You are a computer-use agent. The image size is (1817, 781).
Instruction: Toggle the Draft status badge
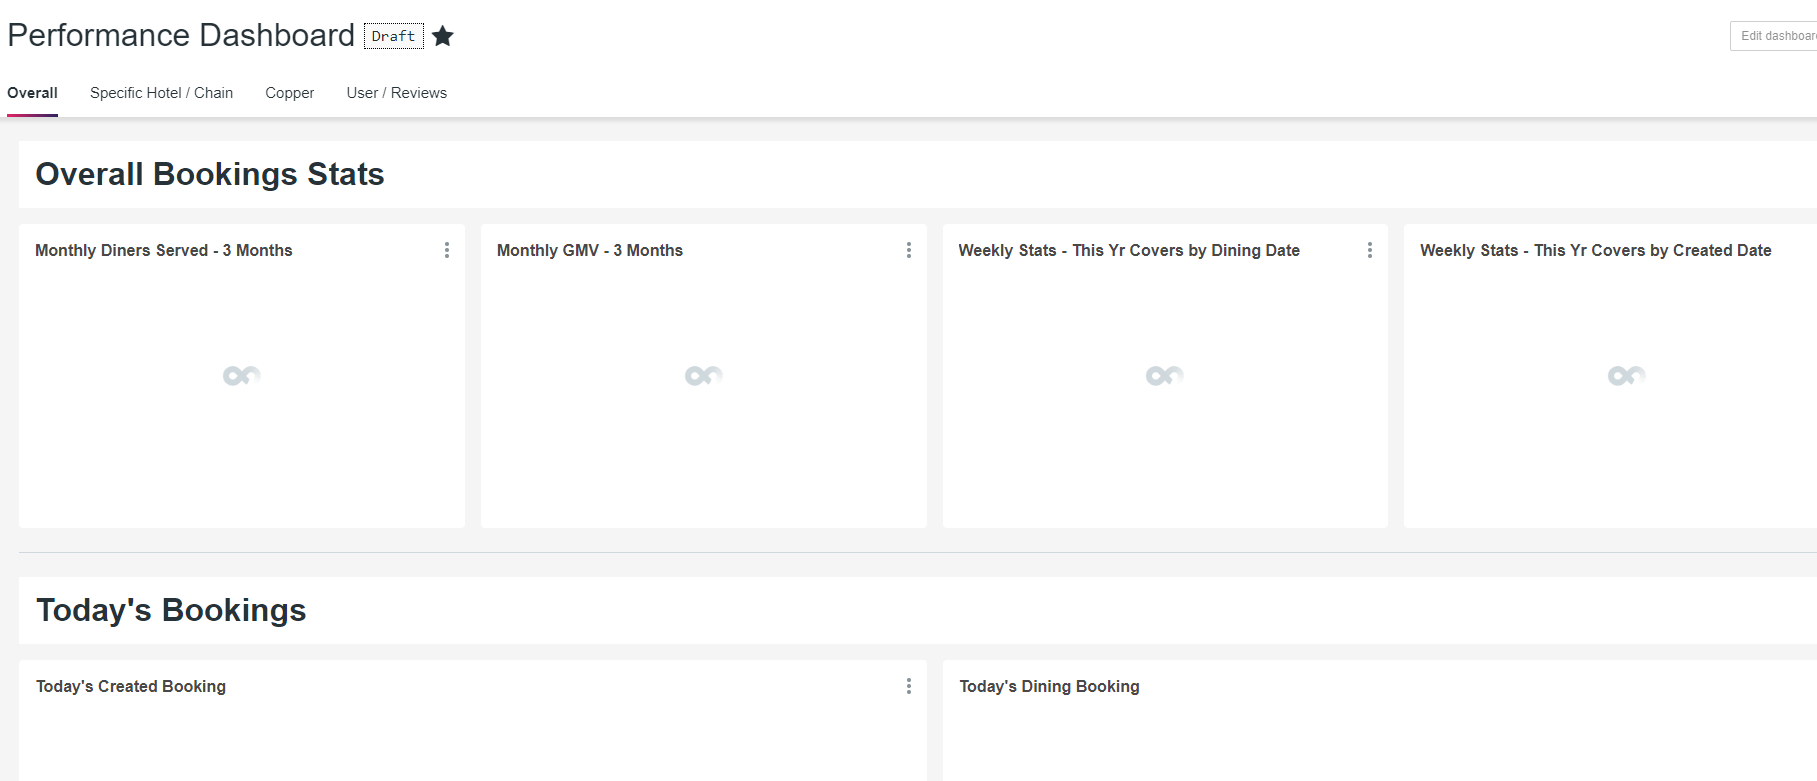click(x=393, y=36)
